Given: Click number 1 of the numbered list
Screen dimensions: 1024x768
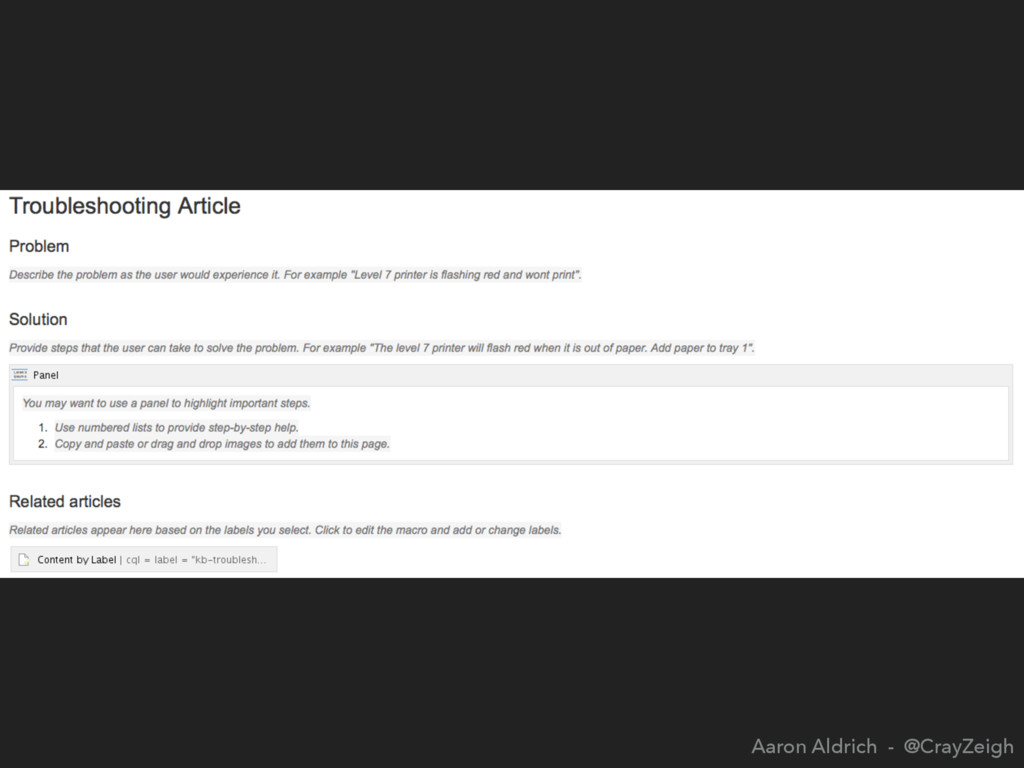Looking at the screenshot, I should 42,428.
